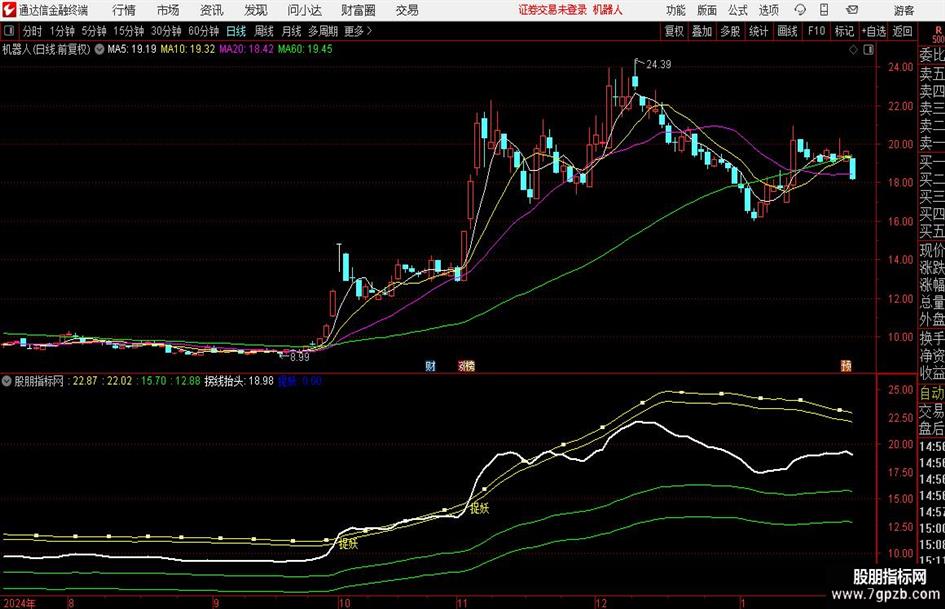This screenshot has width=945, height=609.
Task: Open the mail envelope icon
Action: (x=852, y=10)
